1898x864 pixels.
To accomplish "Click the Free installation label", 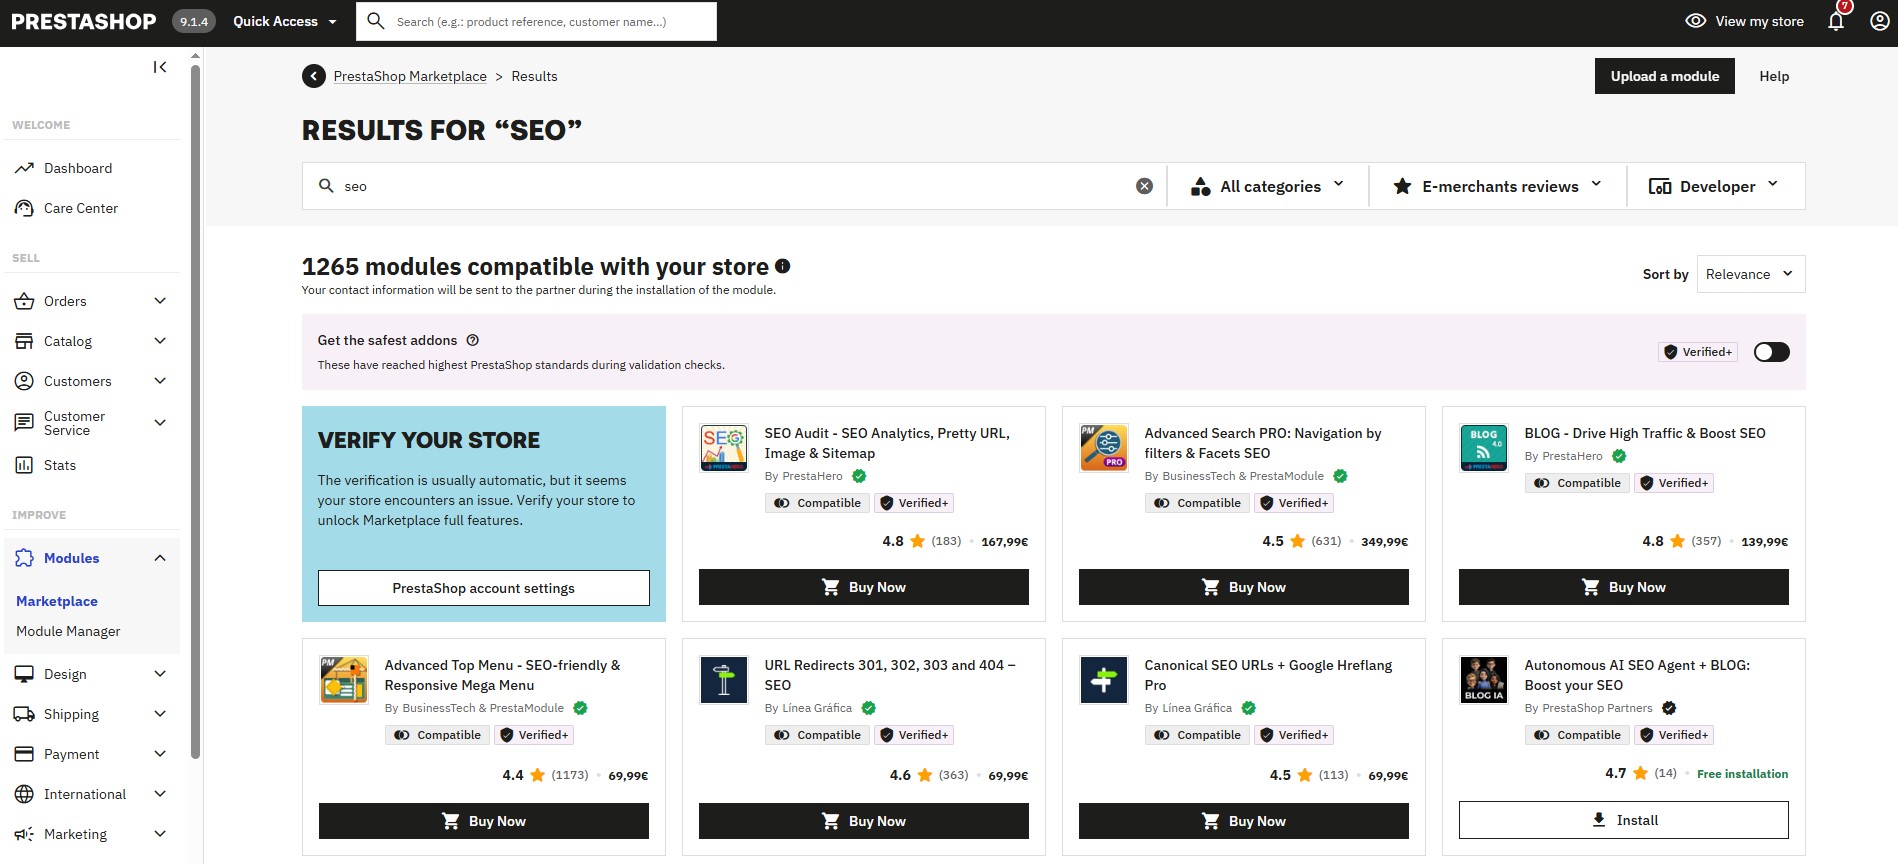I will 1742,774.
